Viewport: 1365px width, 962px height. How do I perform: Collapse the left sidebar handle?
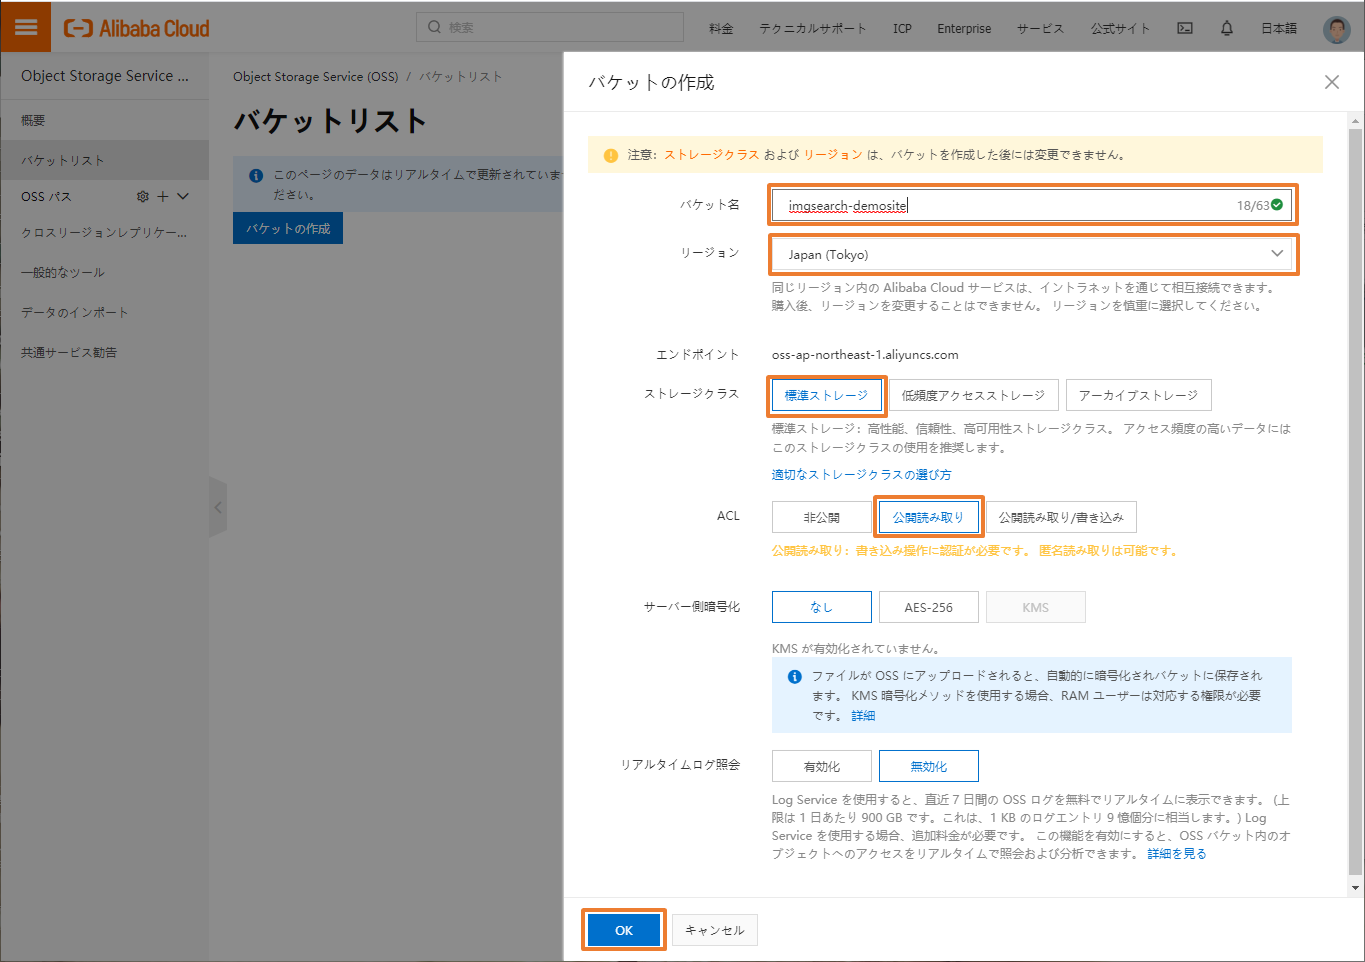(x=218, y=507)
